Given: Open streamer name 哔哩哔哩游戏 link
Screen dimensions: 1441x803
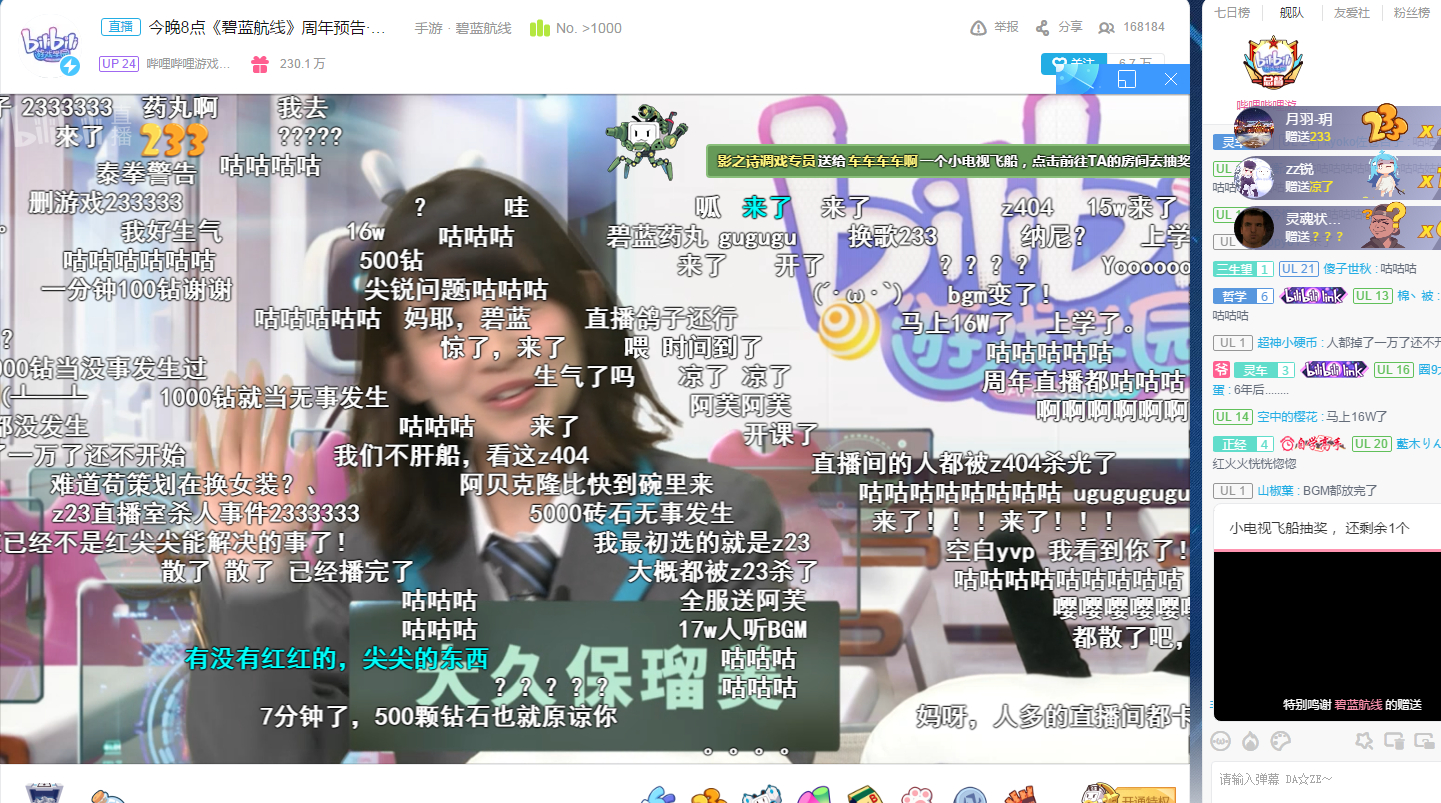Looking at the screenshot, I should 189,64.
